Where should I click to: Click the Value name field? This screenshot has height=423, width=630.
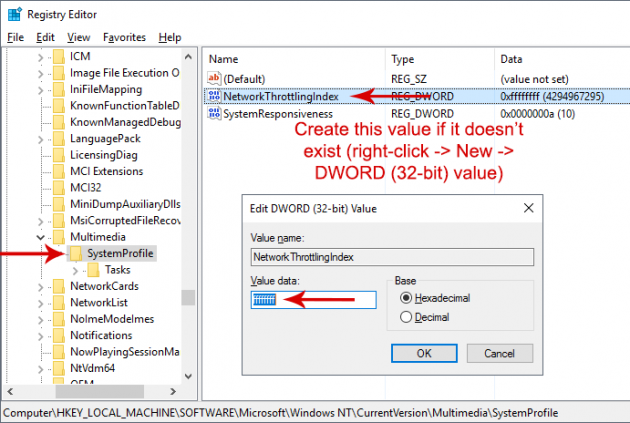[392, 257]
